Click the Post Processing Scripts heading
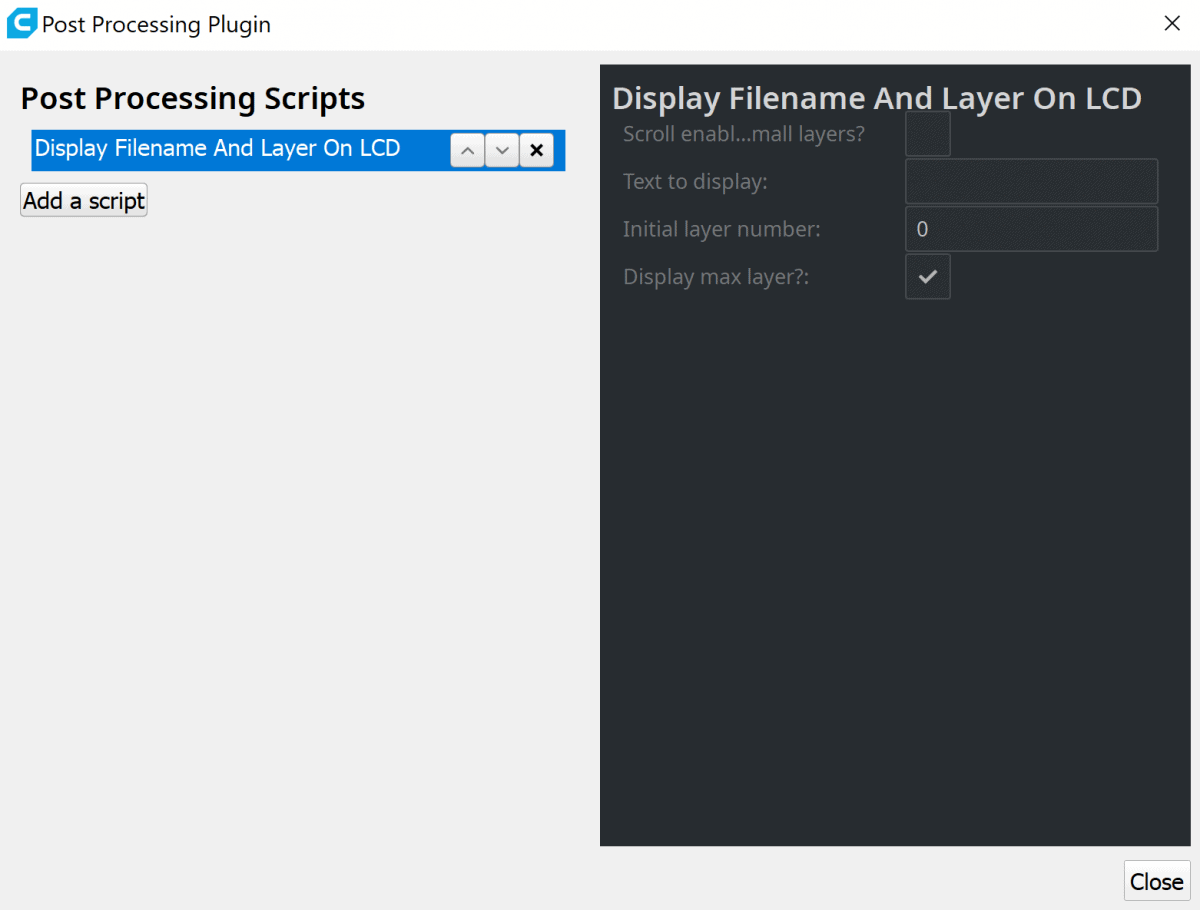 coord(193,99)
